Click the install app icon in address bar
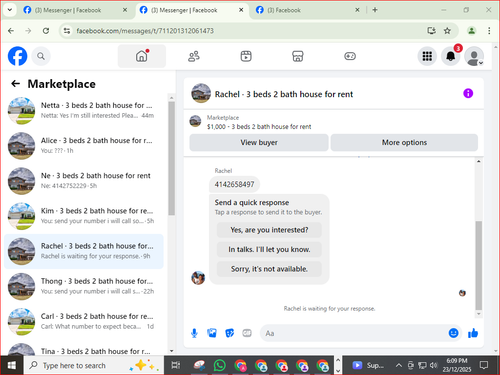 click(x=431, y=31)
